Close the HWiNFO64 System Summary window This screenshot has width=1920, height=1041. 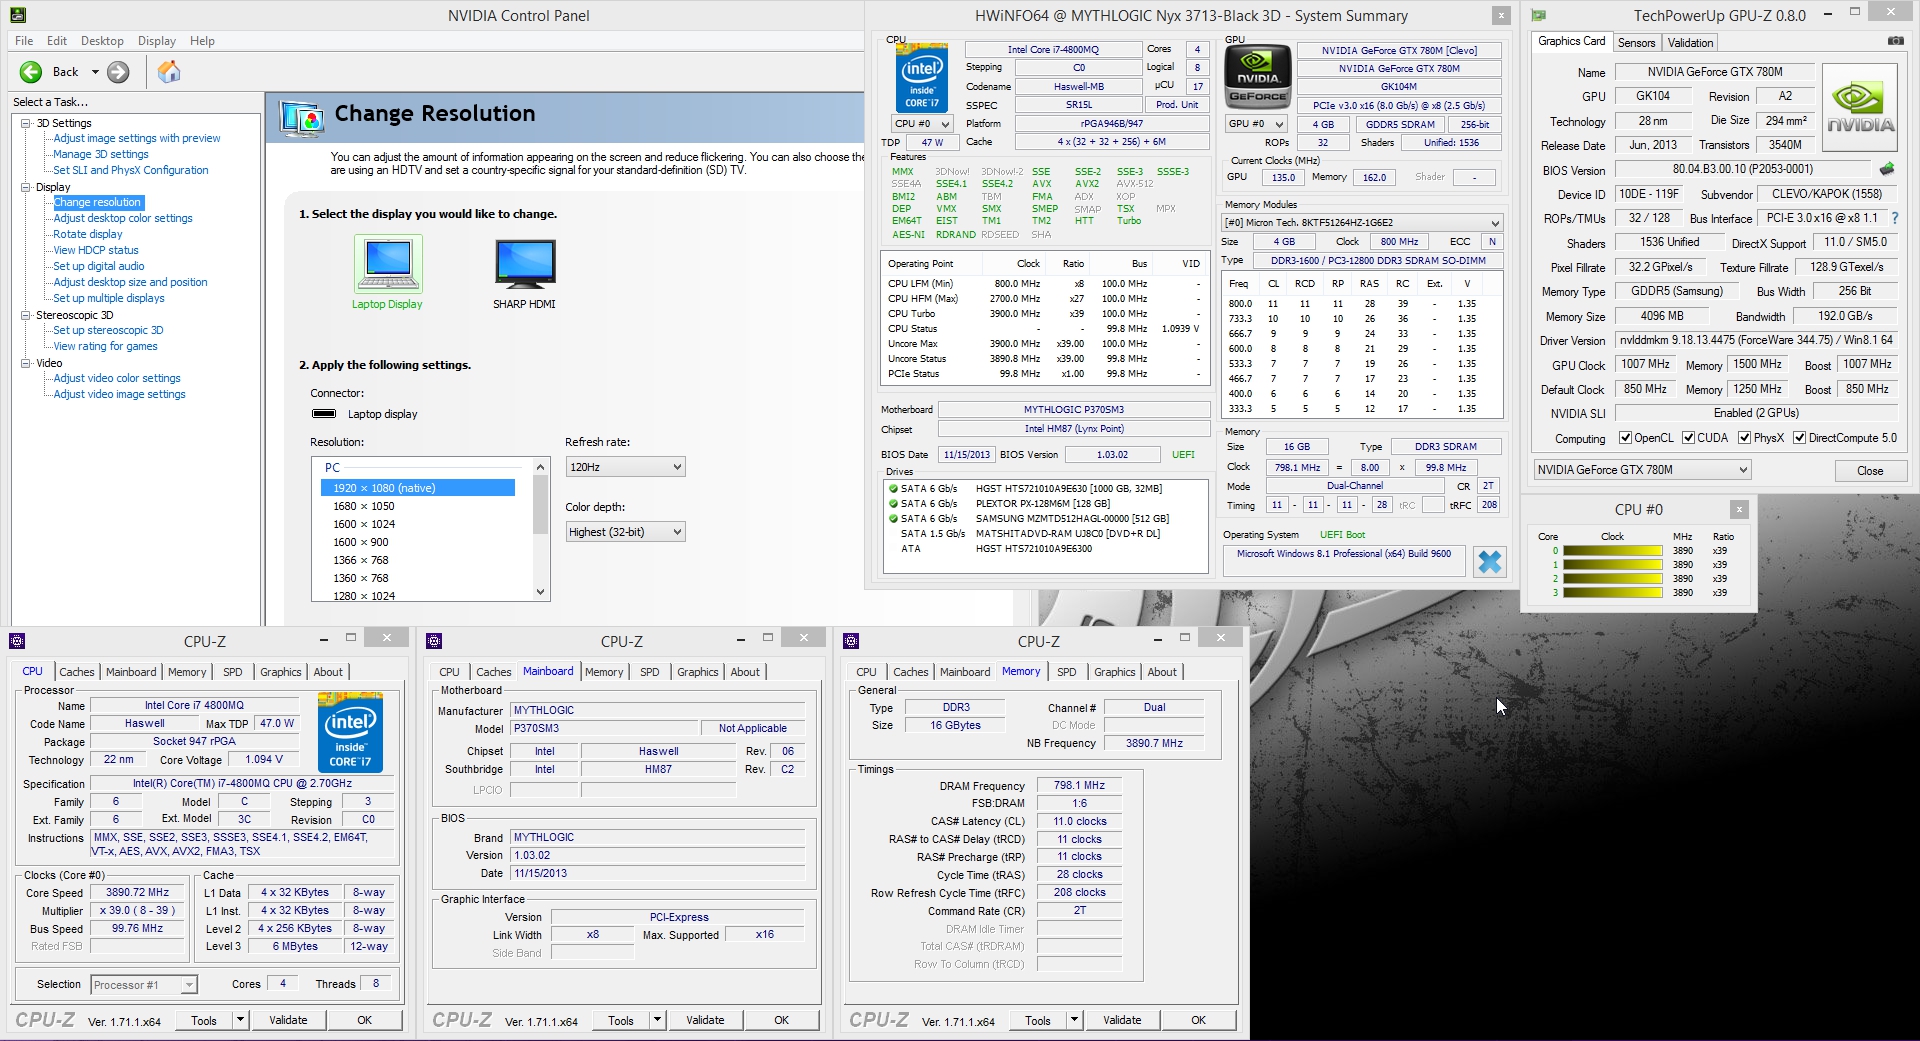click(x=1501, y=15)
